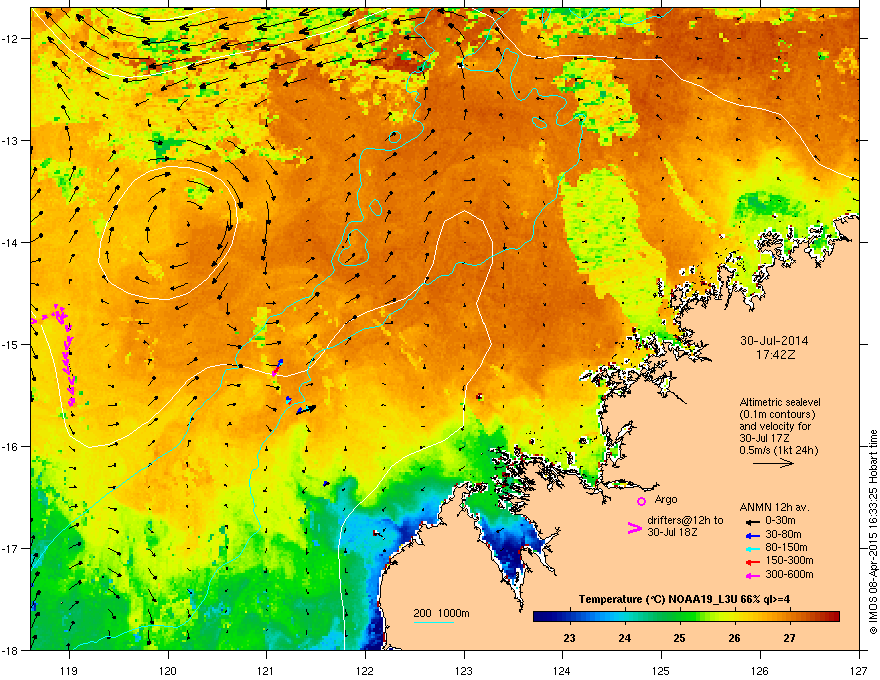Click the magenta Argo circle symbol in legend
The height and width of the screenshot is (680, 880).
[641, 501]
